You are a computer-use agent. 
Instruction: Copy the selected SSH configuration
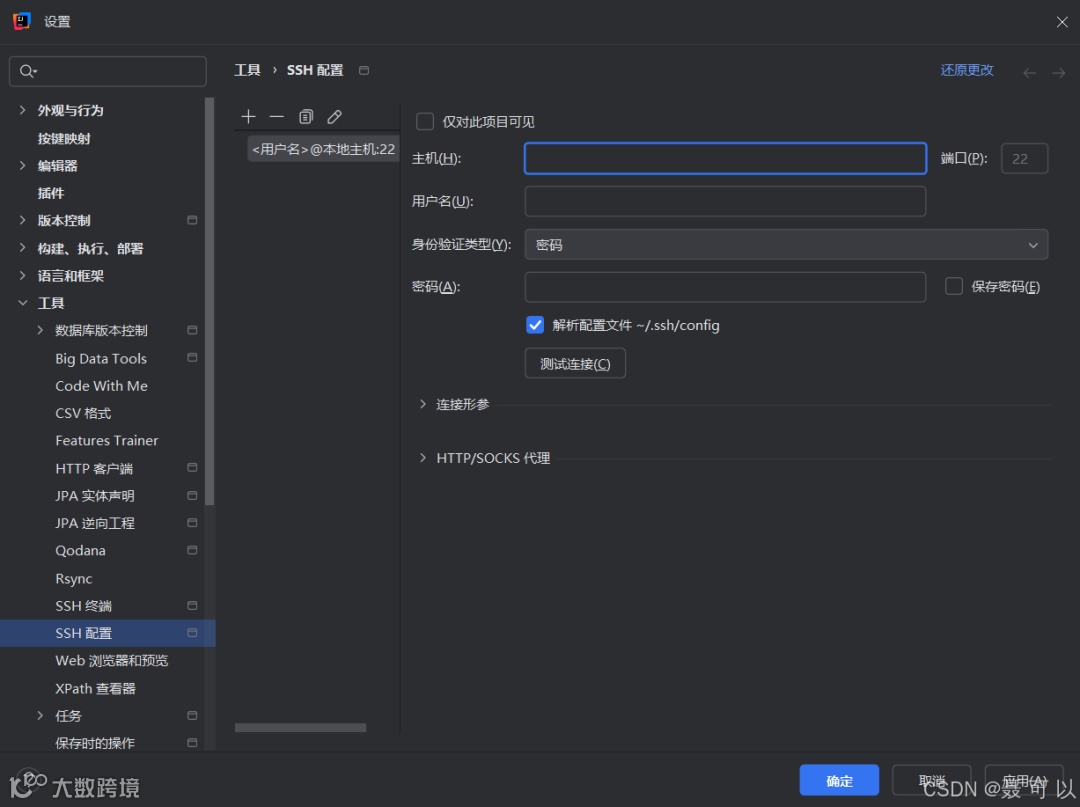tap(306, 116)
